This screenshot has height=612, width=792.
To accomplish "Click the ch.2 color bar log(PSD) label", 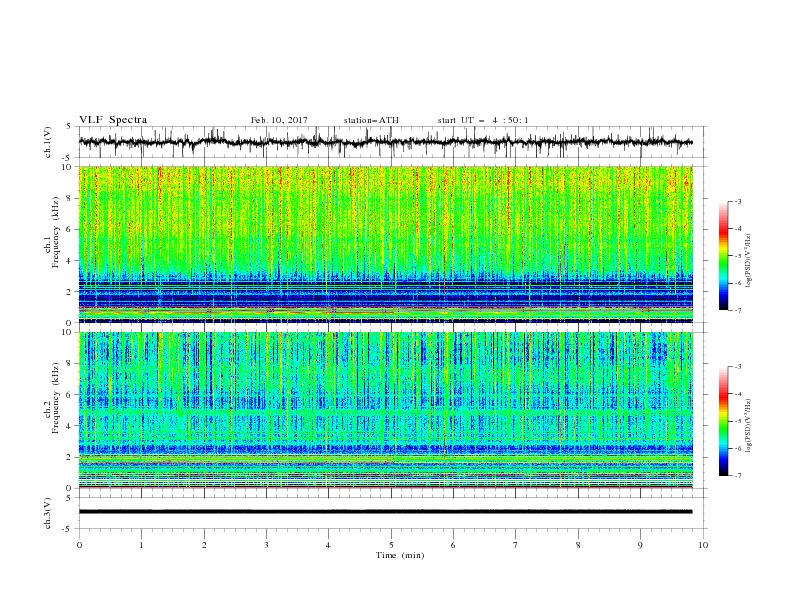I will [x=748, y=426].
